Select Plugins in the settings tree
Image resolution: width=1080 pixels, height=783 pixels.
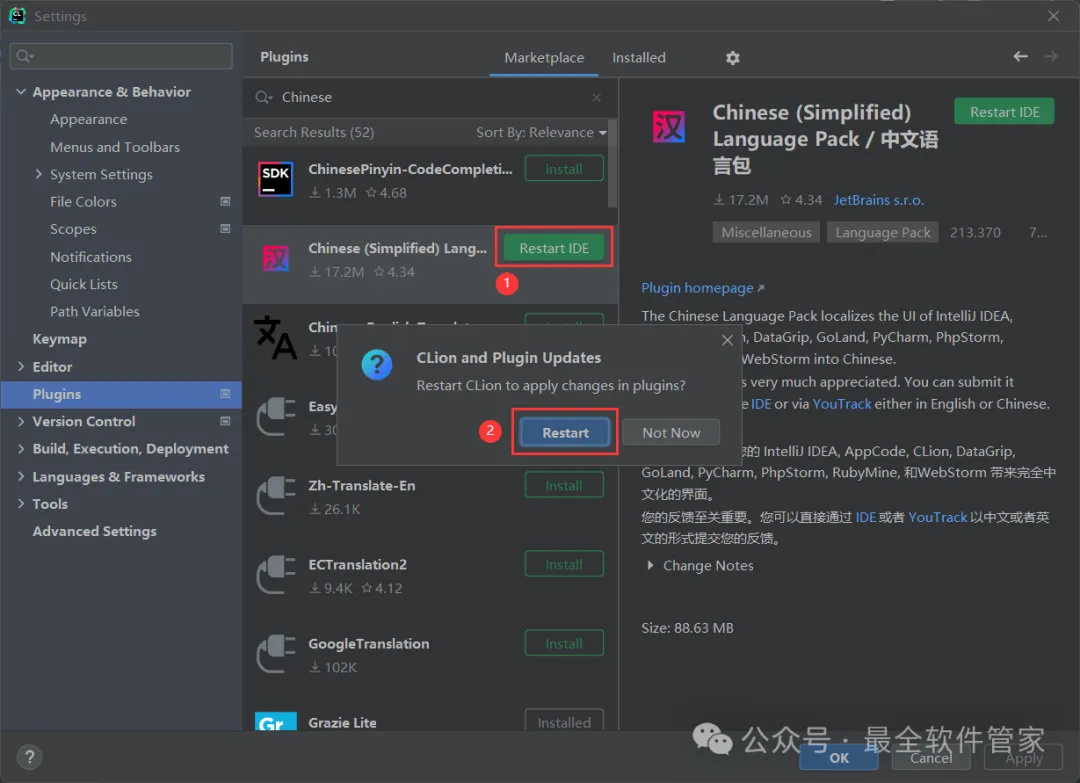[x=121, y=394]
